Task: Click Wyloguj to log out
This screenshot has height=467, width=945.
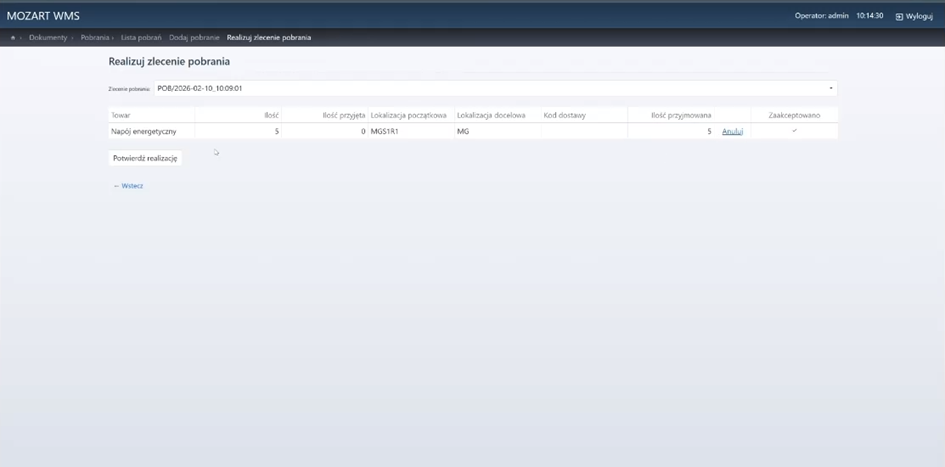Action: [x=919, y=17]
